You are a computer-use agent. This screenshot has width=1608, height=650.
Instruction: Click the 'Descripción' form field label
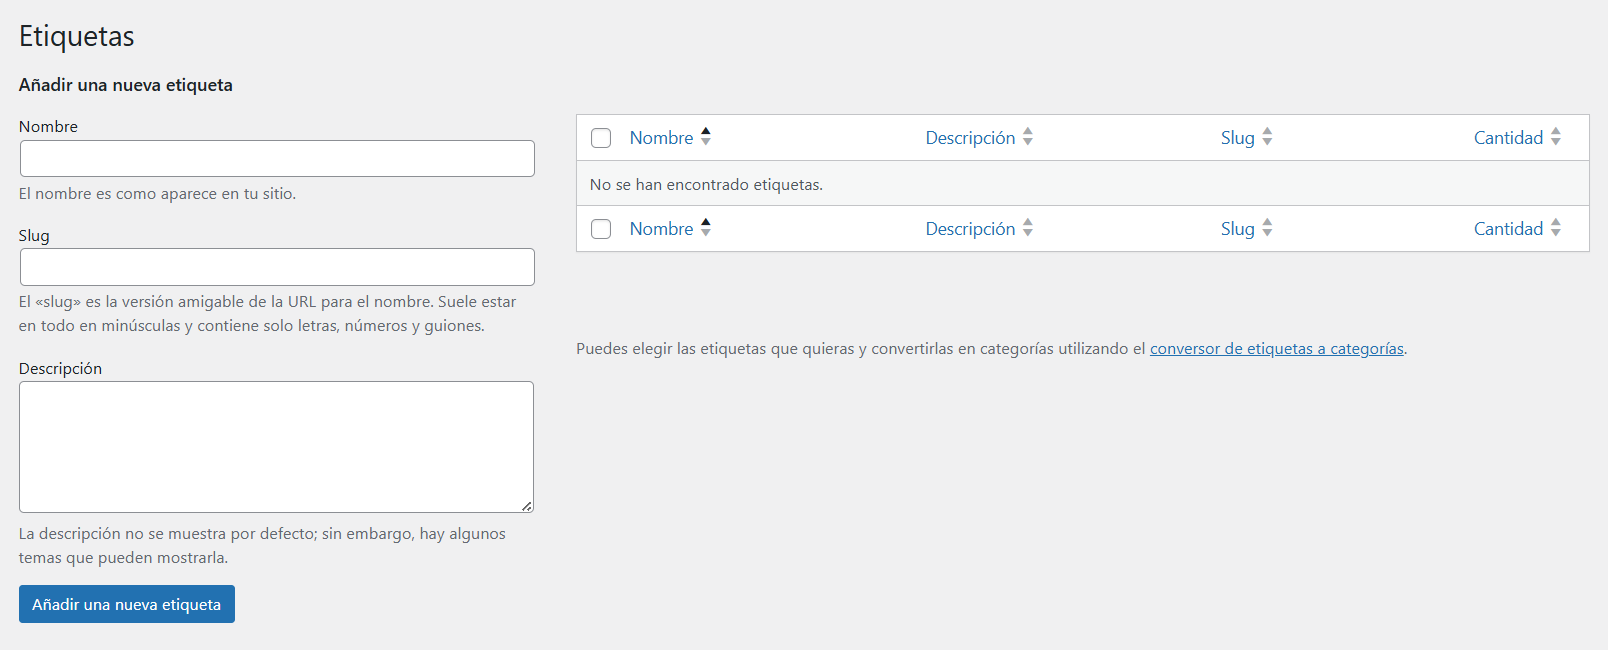tap(60, 369)
